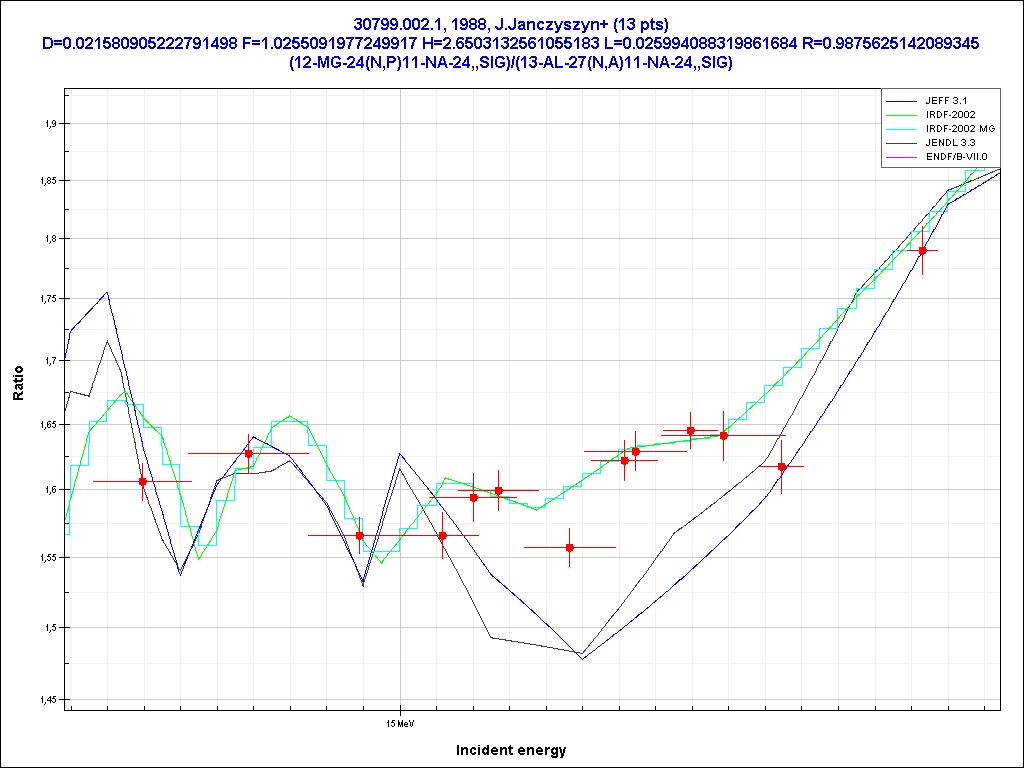
Task: Click the leftmost red data point
Action: 143,481
